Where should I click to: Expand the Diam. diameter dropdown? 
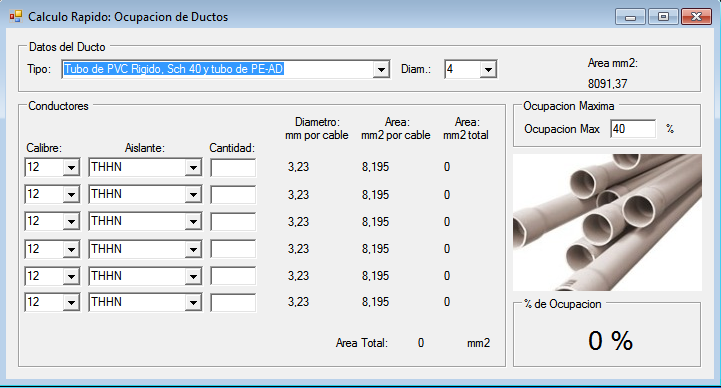click(x=470, y=69)
